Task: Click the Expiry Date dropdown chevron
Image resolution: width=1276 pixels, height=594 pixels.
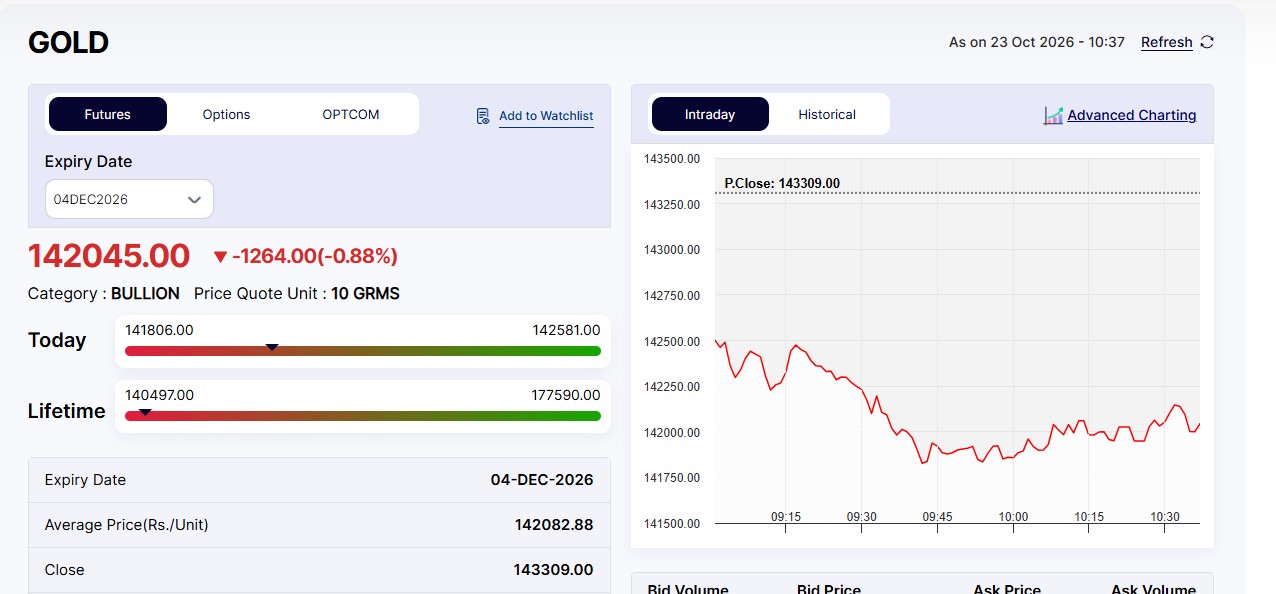Action: (x=195, y=200)
